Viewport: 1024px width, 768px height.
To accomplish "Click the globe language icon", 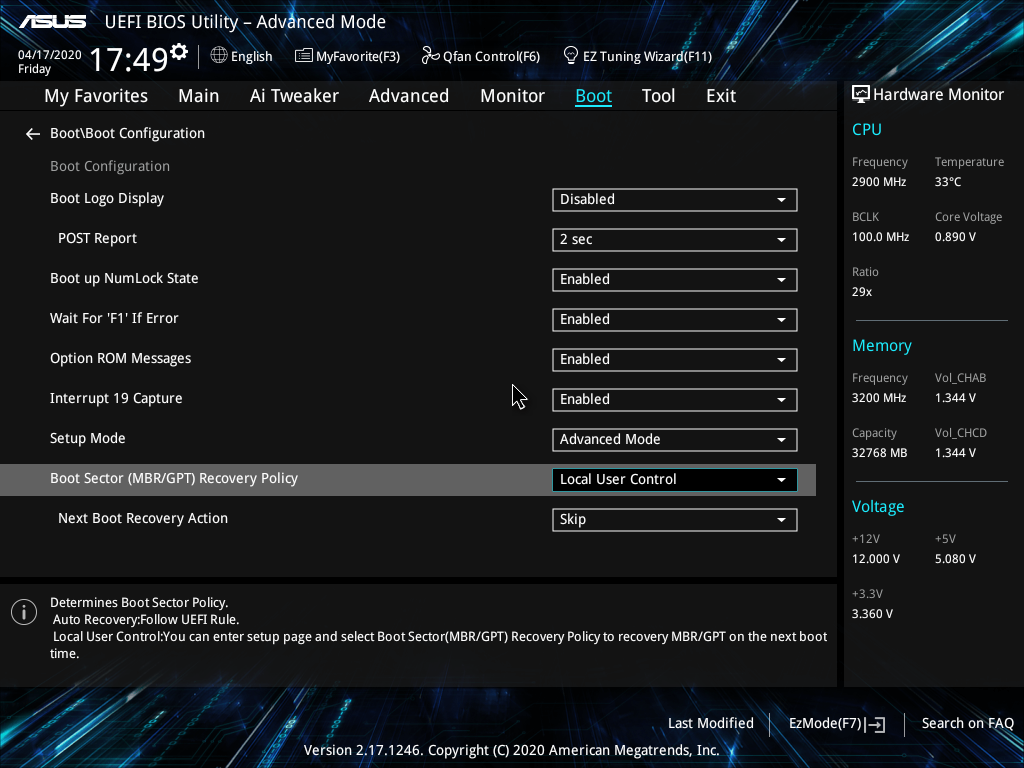I will pyautogui.click(x=219, y=56).
